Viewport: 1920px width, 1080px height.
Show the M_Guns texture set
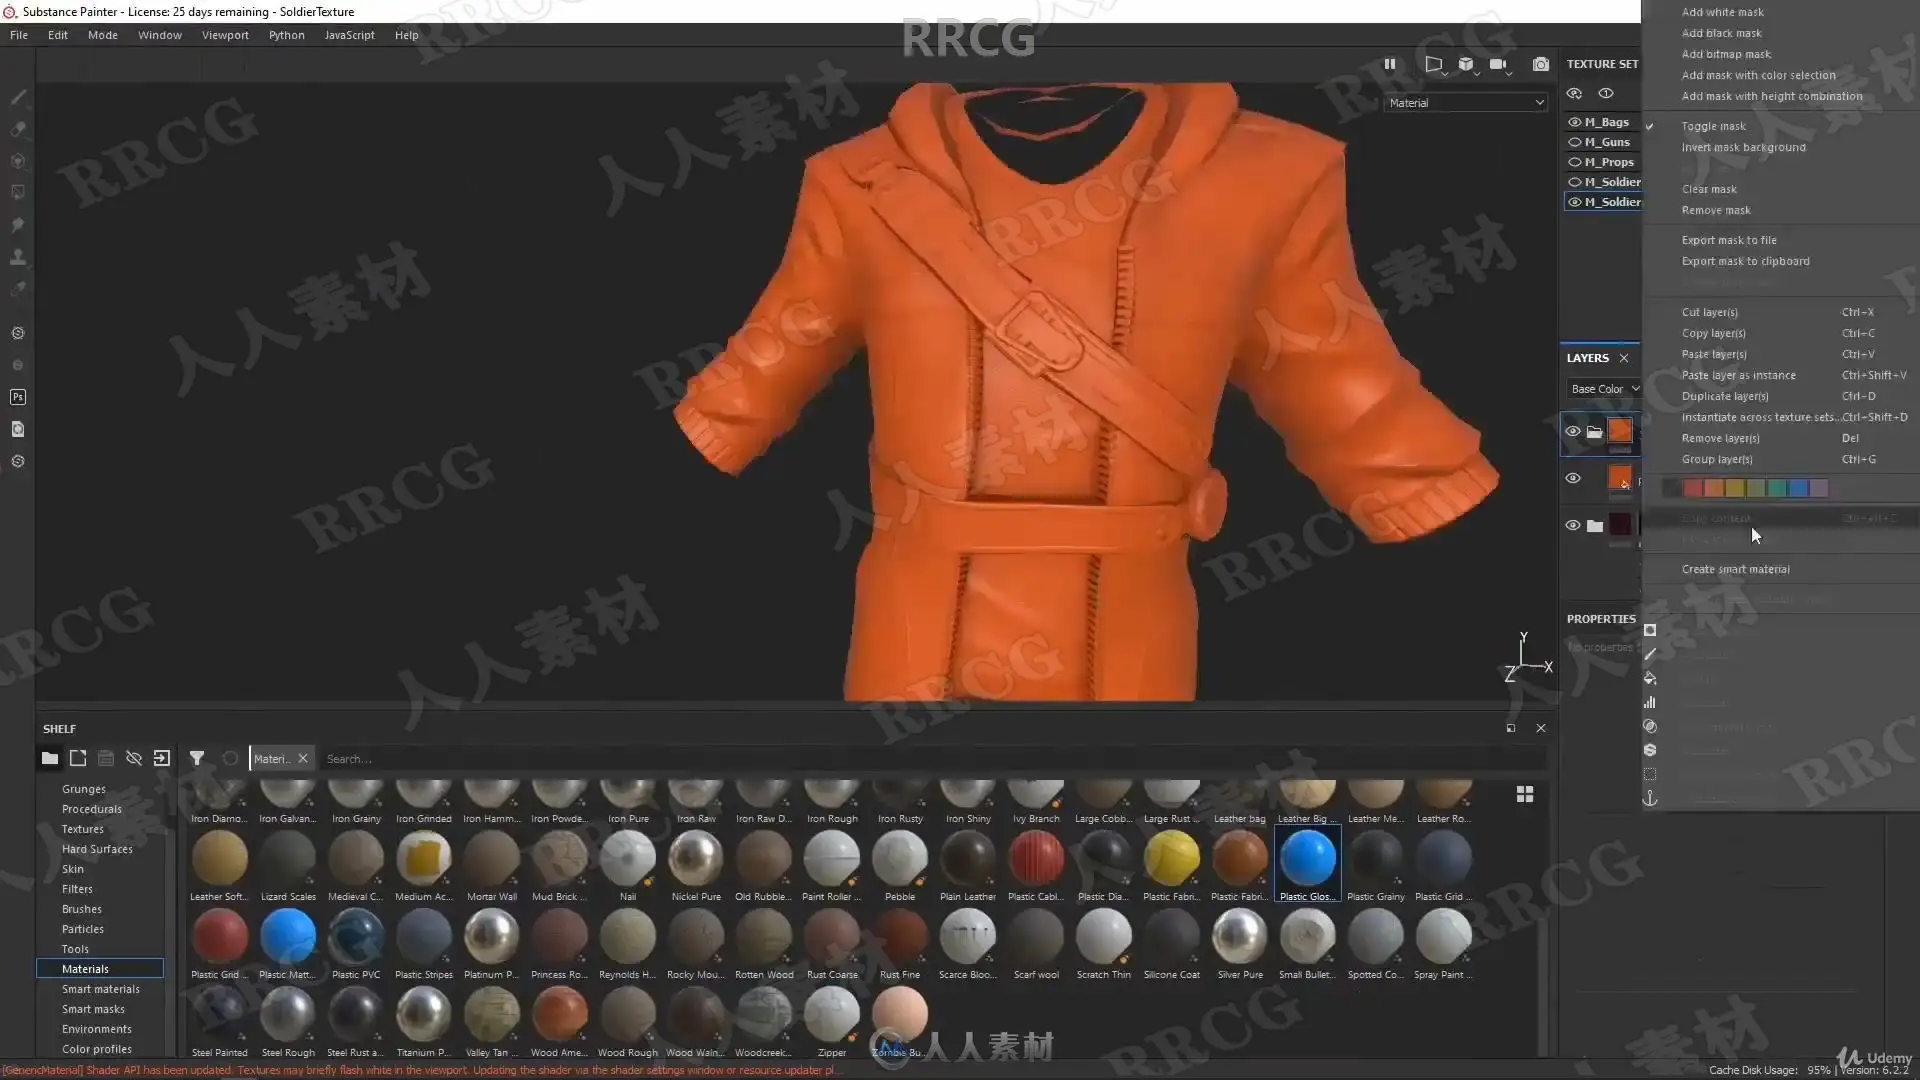tap(1575, 142)
